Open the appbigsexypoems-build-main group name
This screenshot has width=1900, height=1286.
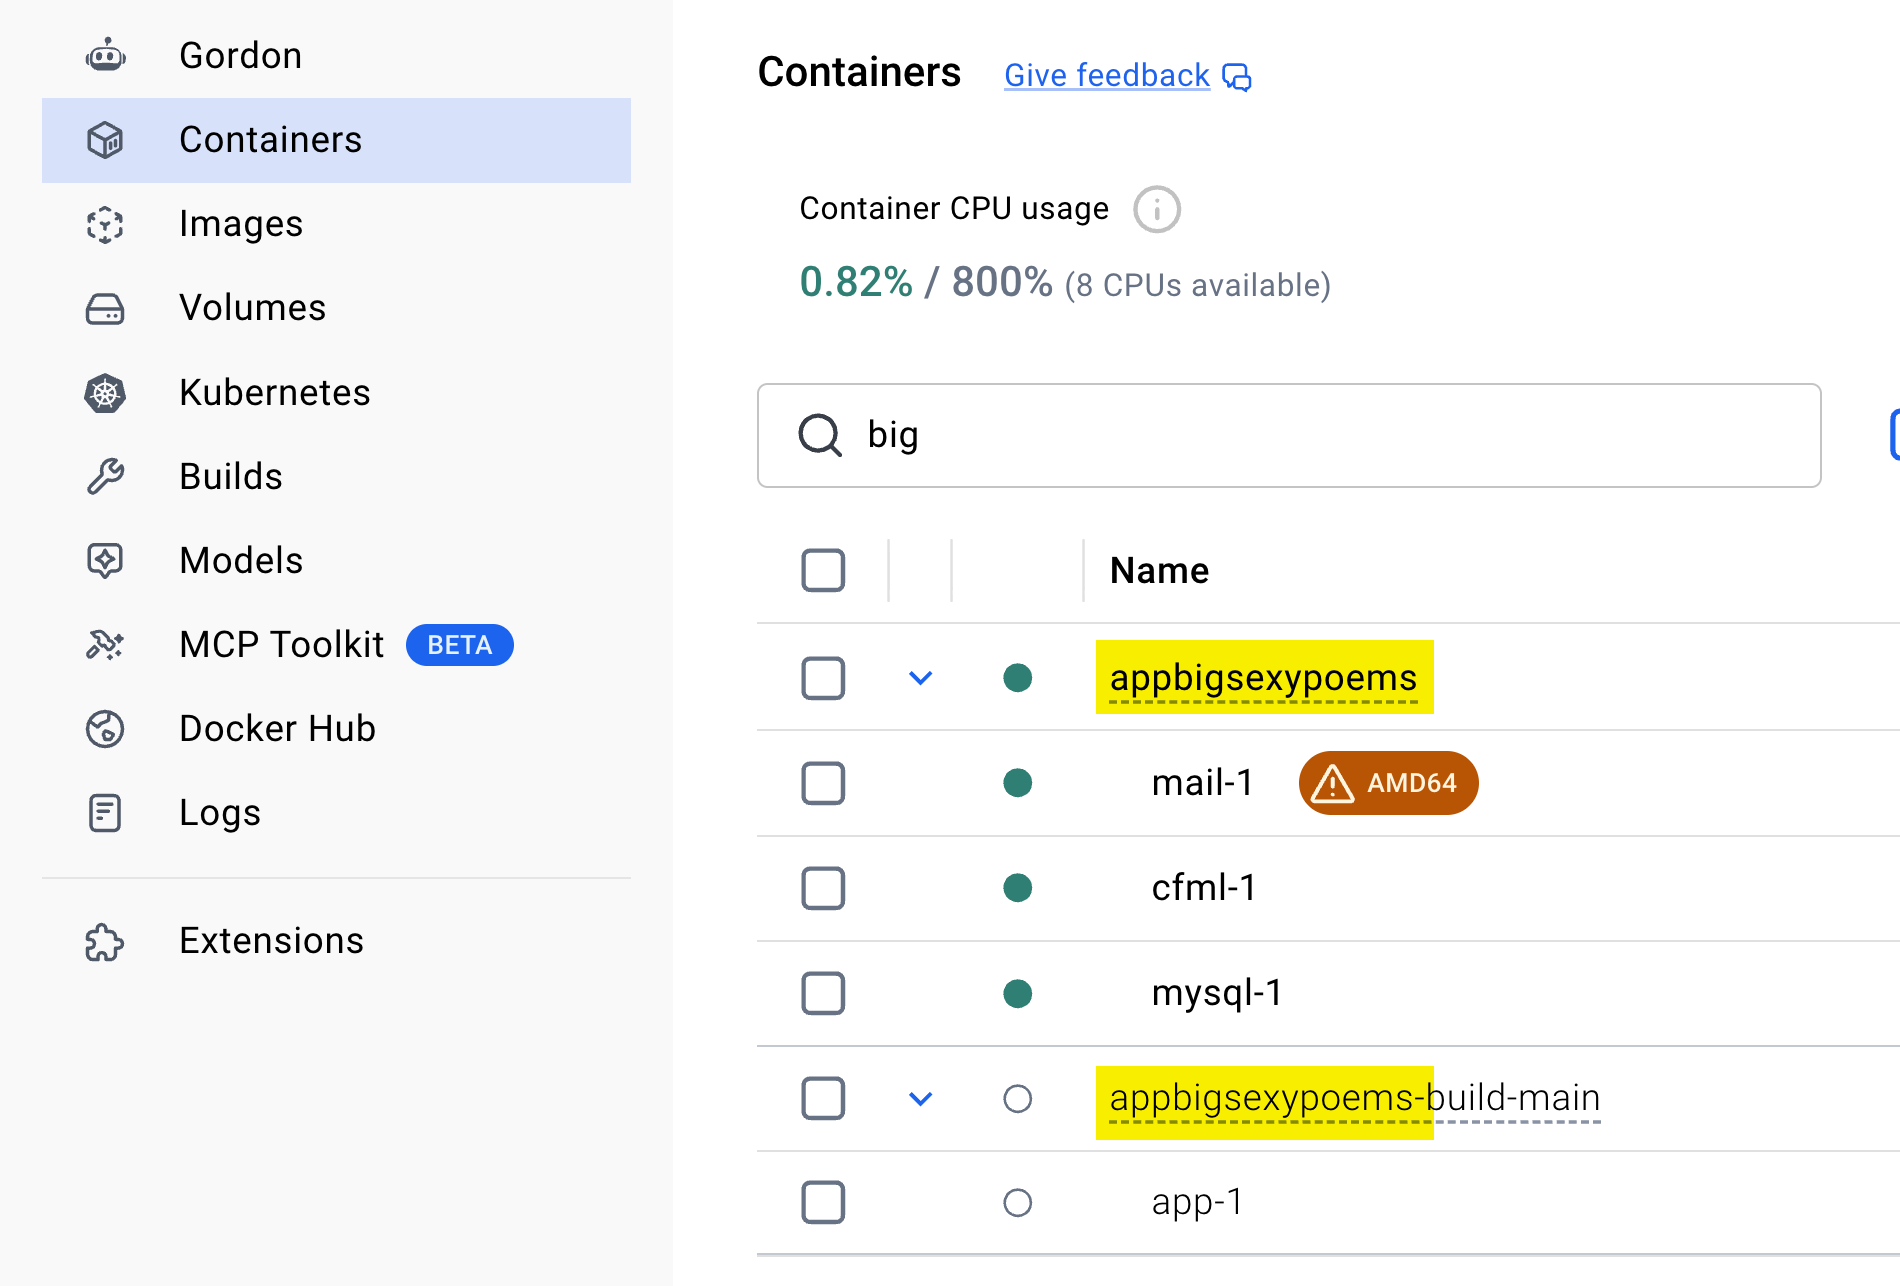click(x=1355, y=1098)
